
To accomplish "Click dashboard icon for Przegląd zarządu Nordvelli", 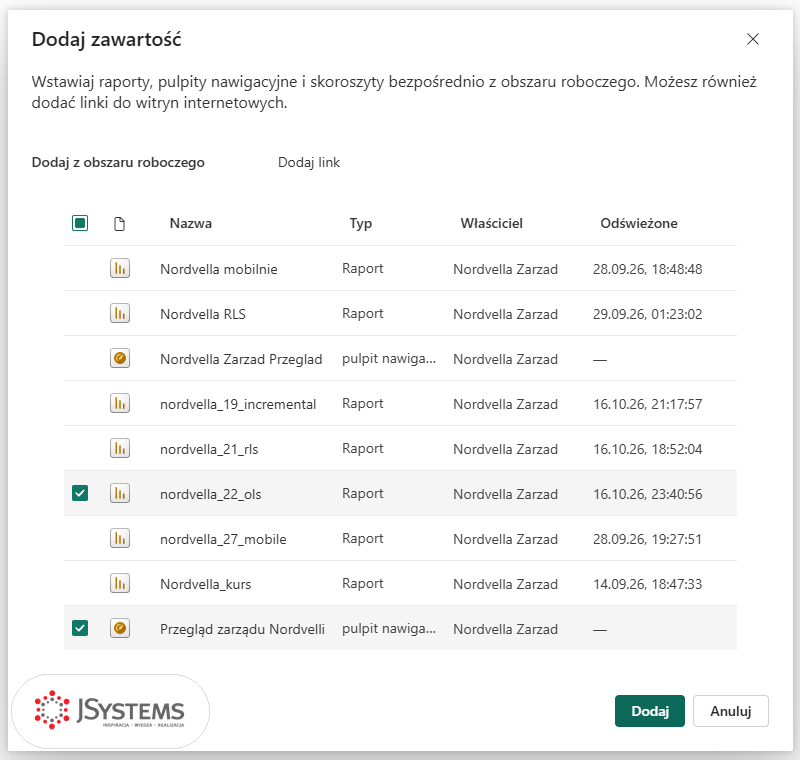I will point(120,628).
